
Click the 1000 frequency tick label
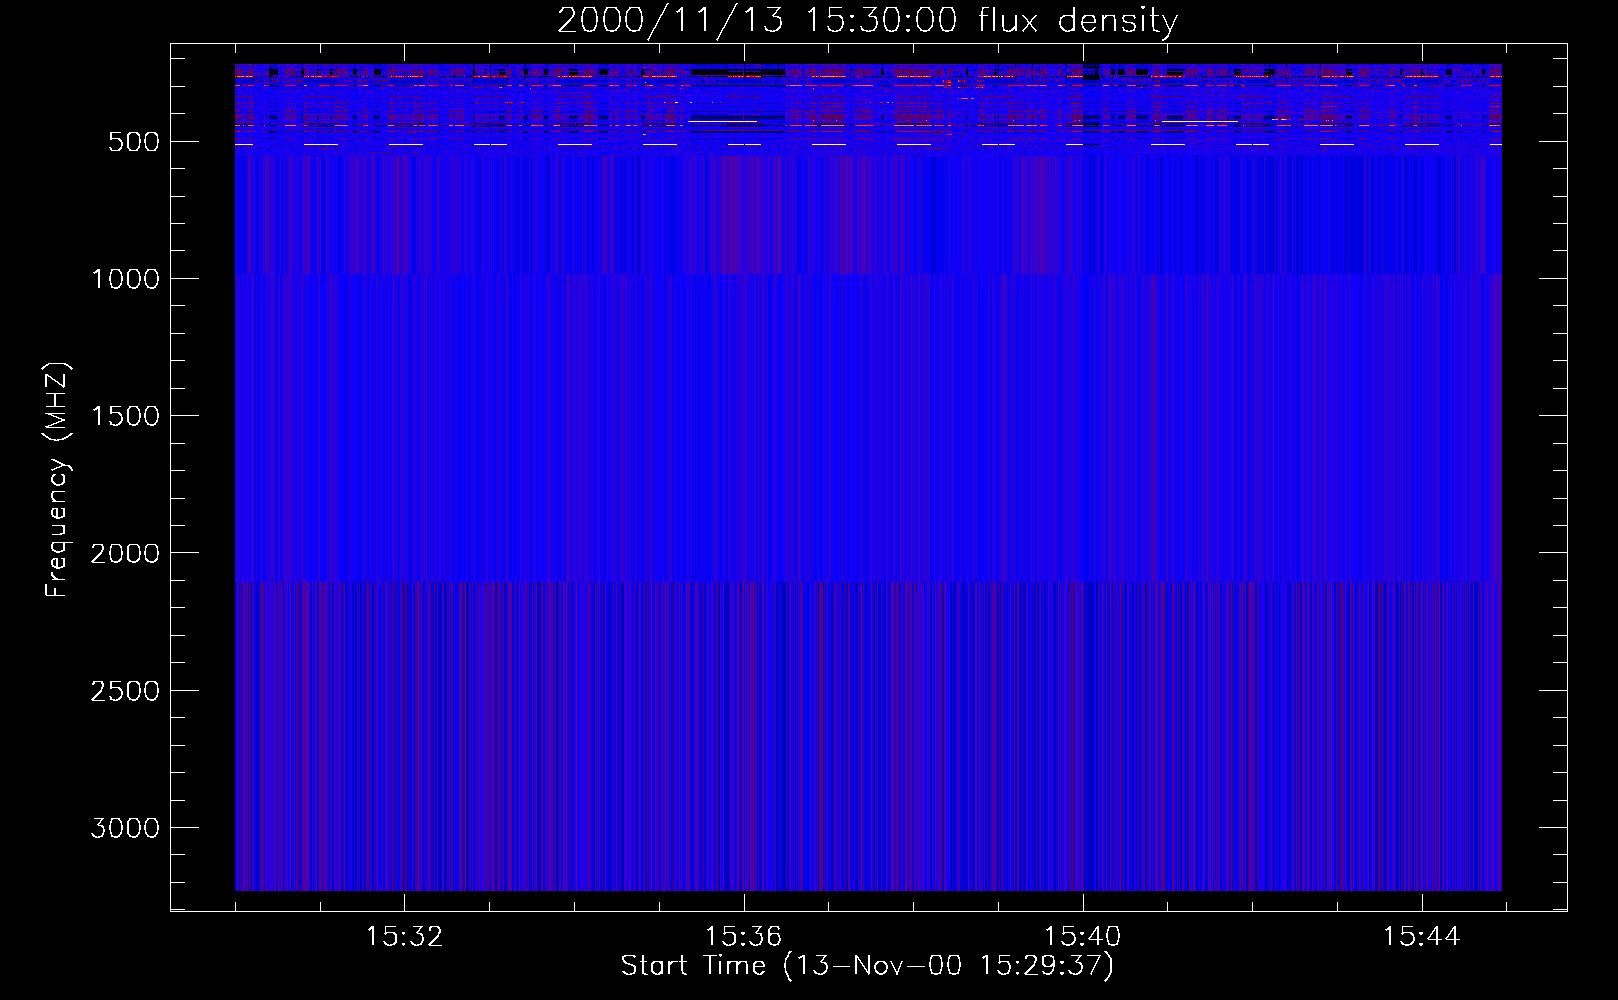[x=125, y=279]
